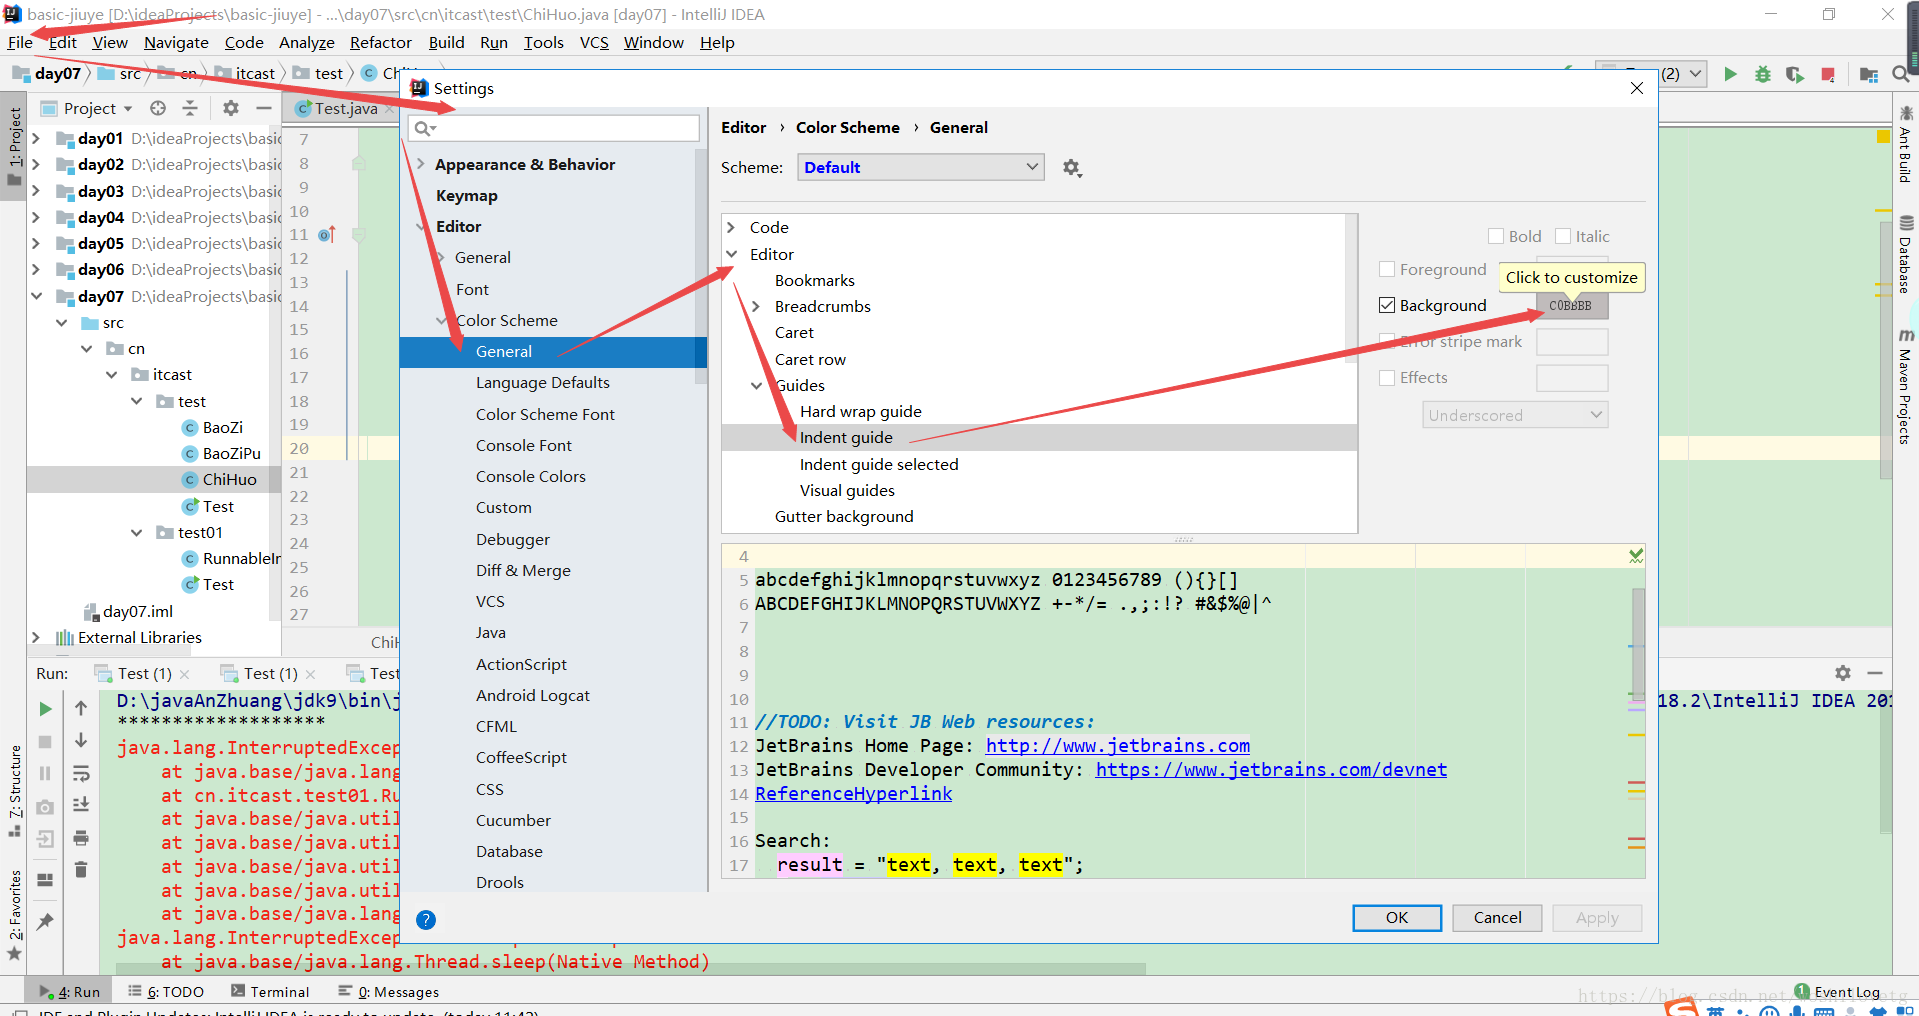Open the Event Log from status bar
The width and height of the screenshot is (1919, 1016).
[x=1838, y=992]
